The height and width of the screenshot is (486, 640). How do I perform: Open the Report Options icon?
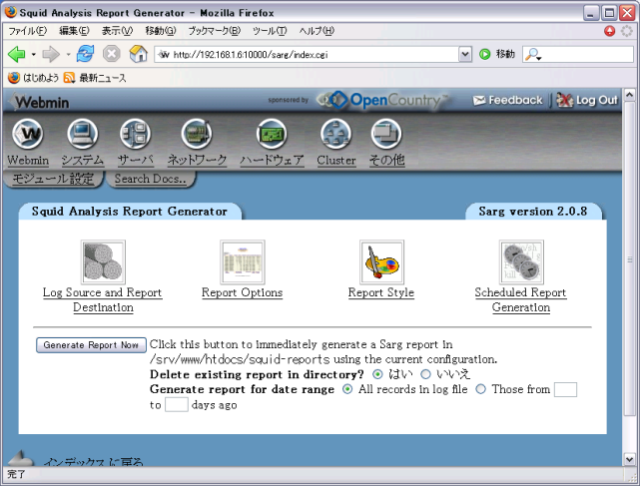click(x=242, y=262)
